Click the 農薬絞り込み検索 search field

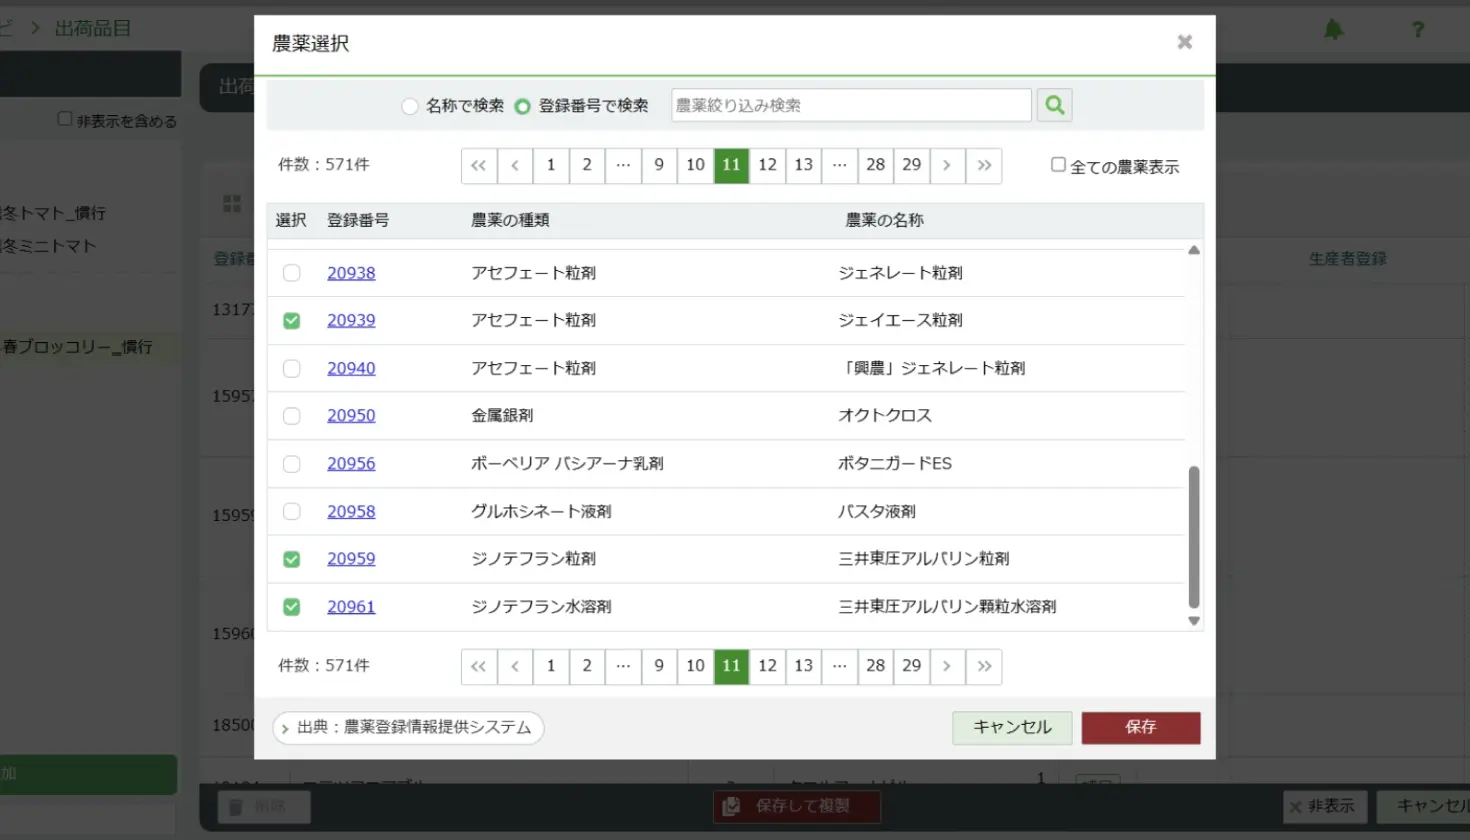pyautogui.click(x=850, y=105)
